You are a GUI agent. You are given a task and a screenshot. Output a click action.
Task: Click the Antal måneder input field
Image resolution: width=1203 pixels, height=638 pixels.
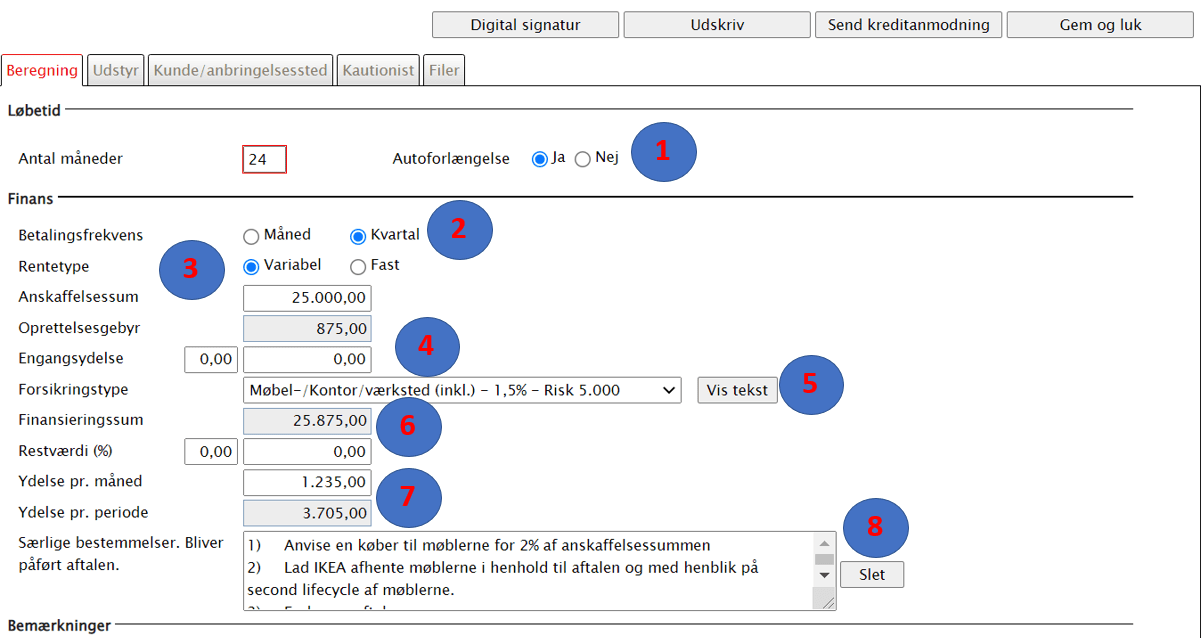(x=264, y=160)
